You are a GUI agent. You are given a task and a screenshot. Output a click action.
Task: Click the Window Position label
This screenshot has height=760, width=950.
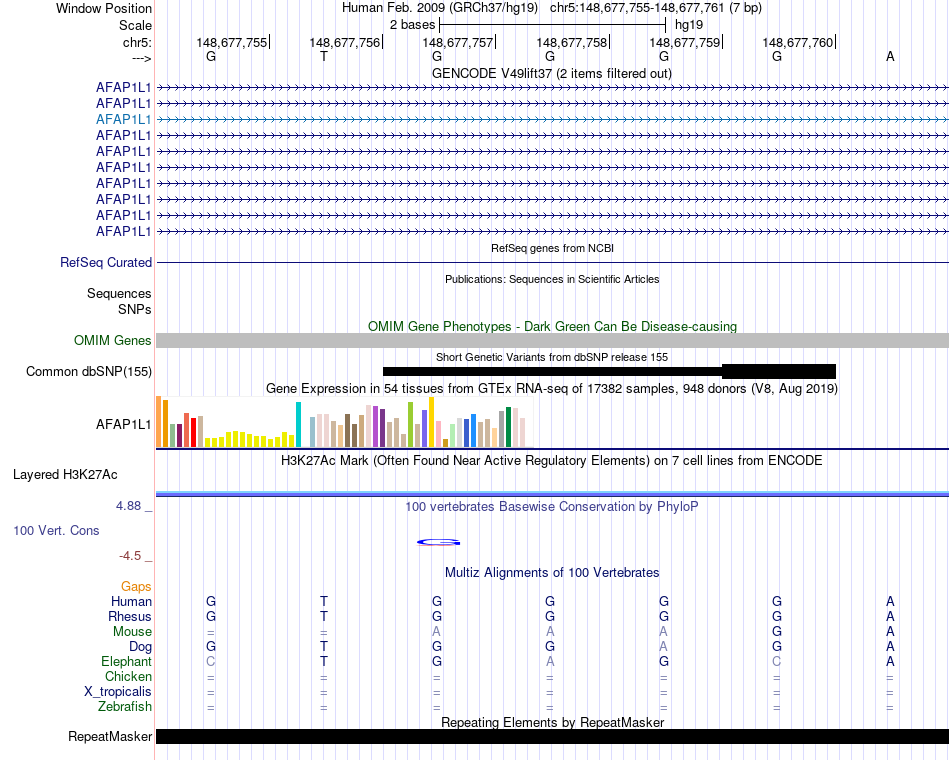pos(104,8)
